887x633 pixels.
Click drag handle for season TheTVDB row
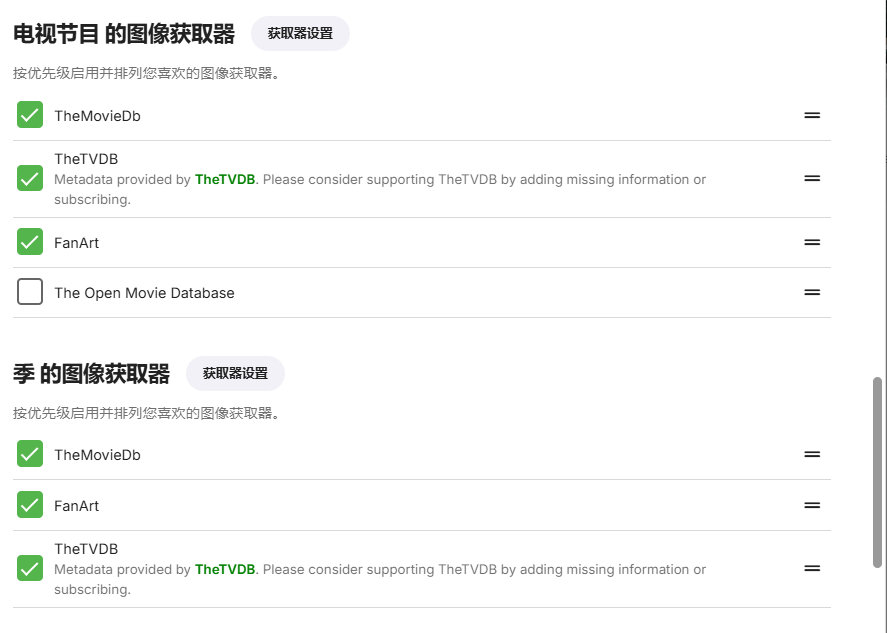(x=812, y=569)
